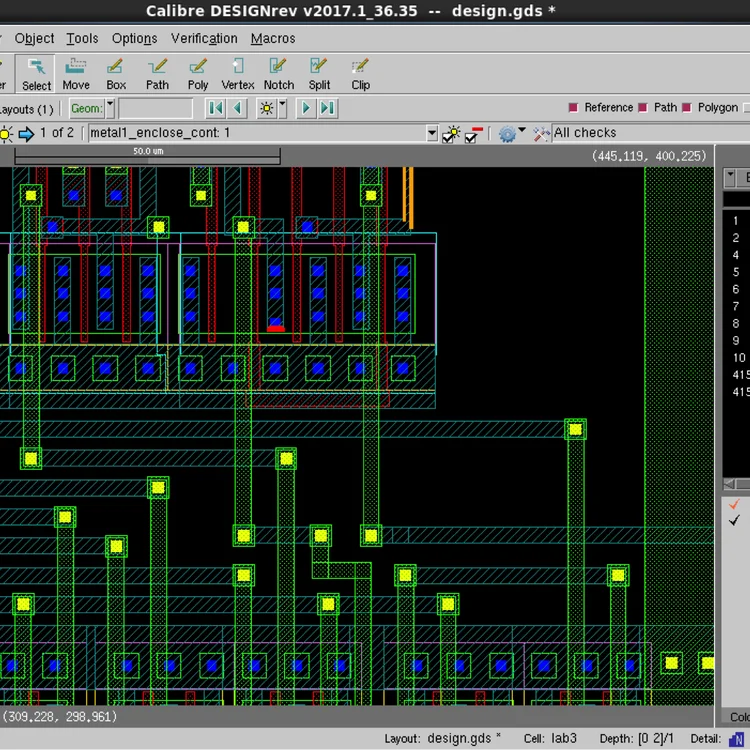Use the Split tool

pyautogui.click(x=319, y=74)
